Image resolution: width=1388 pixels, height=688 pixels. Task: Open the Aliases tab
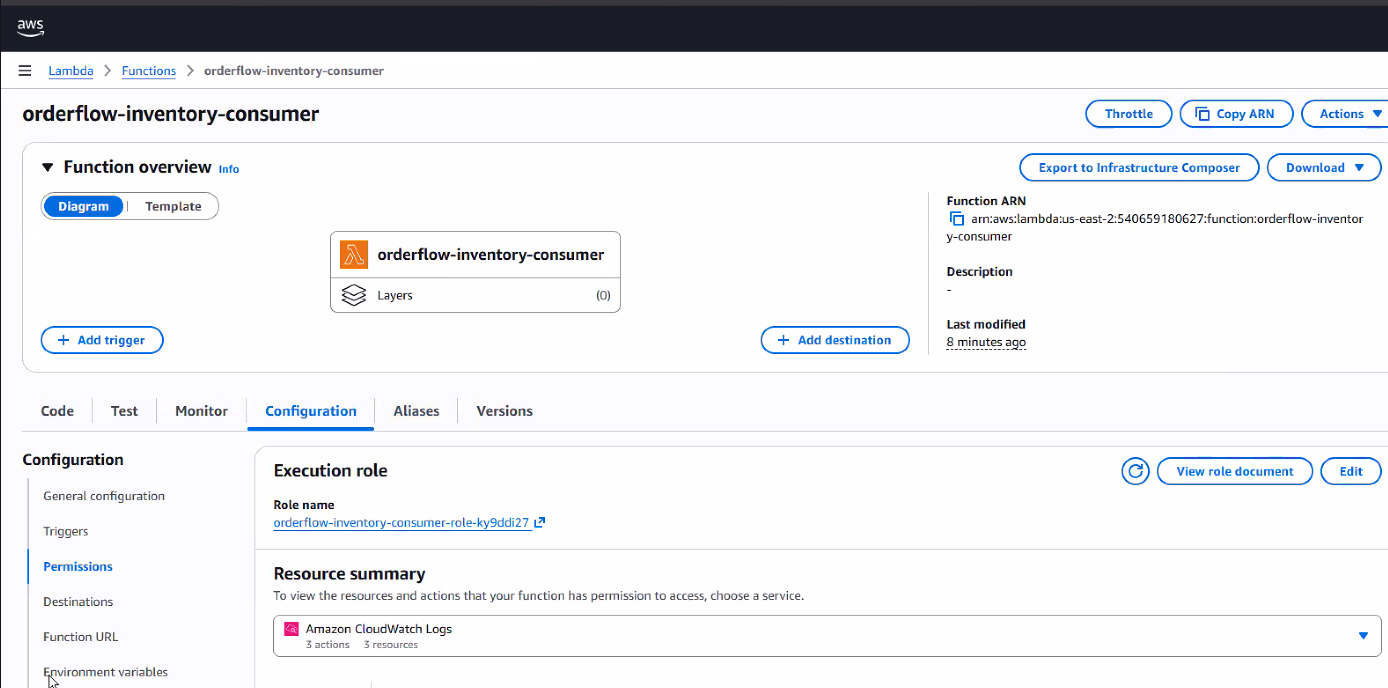[x=416, y=411]
